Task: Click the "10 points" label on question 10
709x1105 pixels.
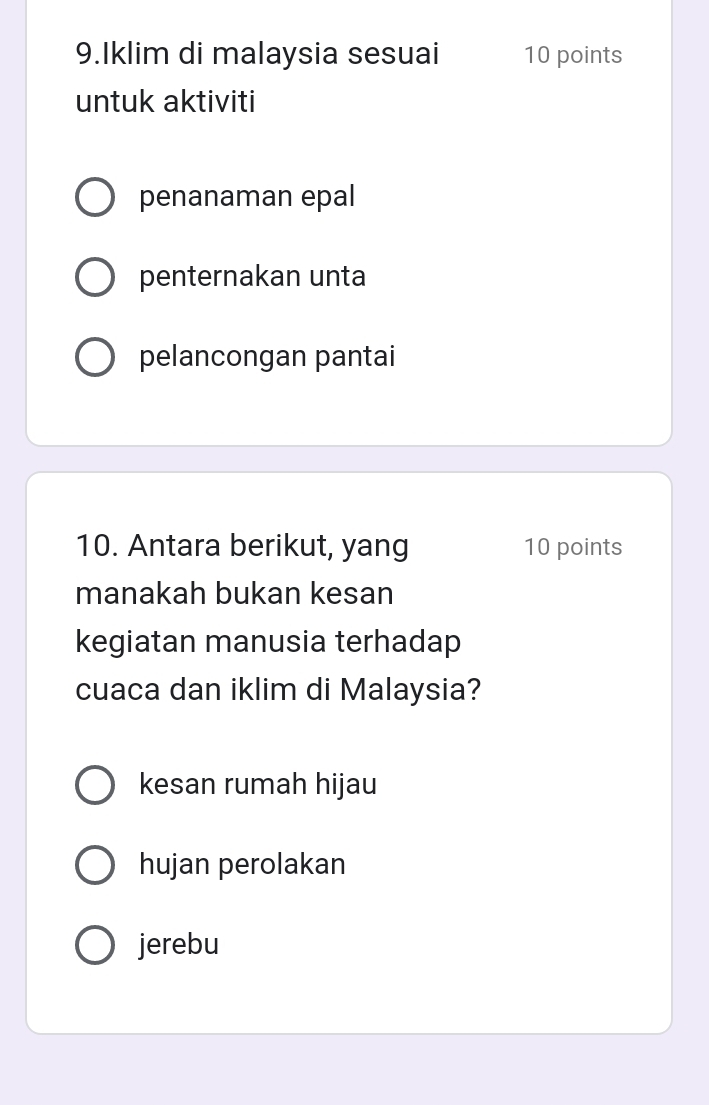Action: click(572, 548)
